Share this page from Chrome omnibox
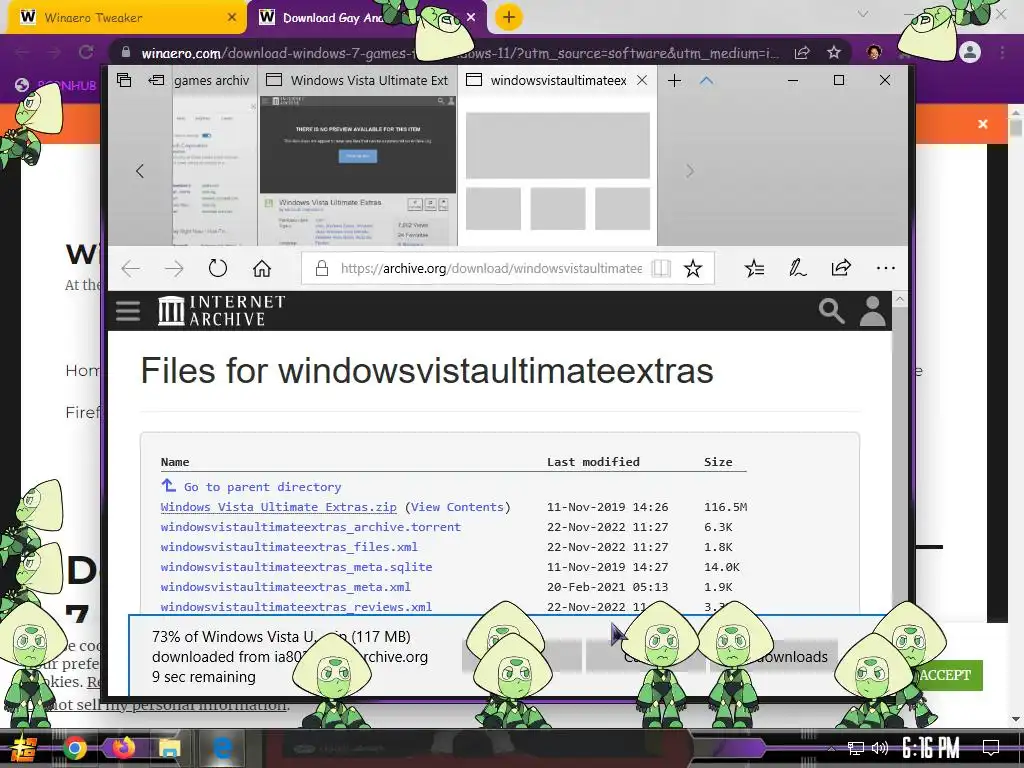Viewport: 1024px width, 768px height. [x=802, y=53]
